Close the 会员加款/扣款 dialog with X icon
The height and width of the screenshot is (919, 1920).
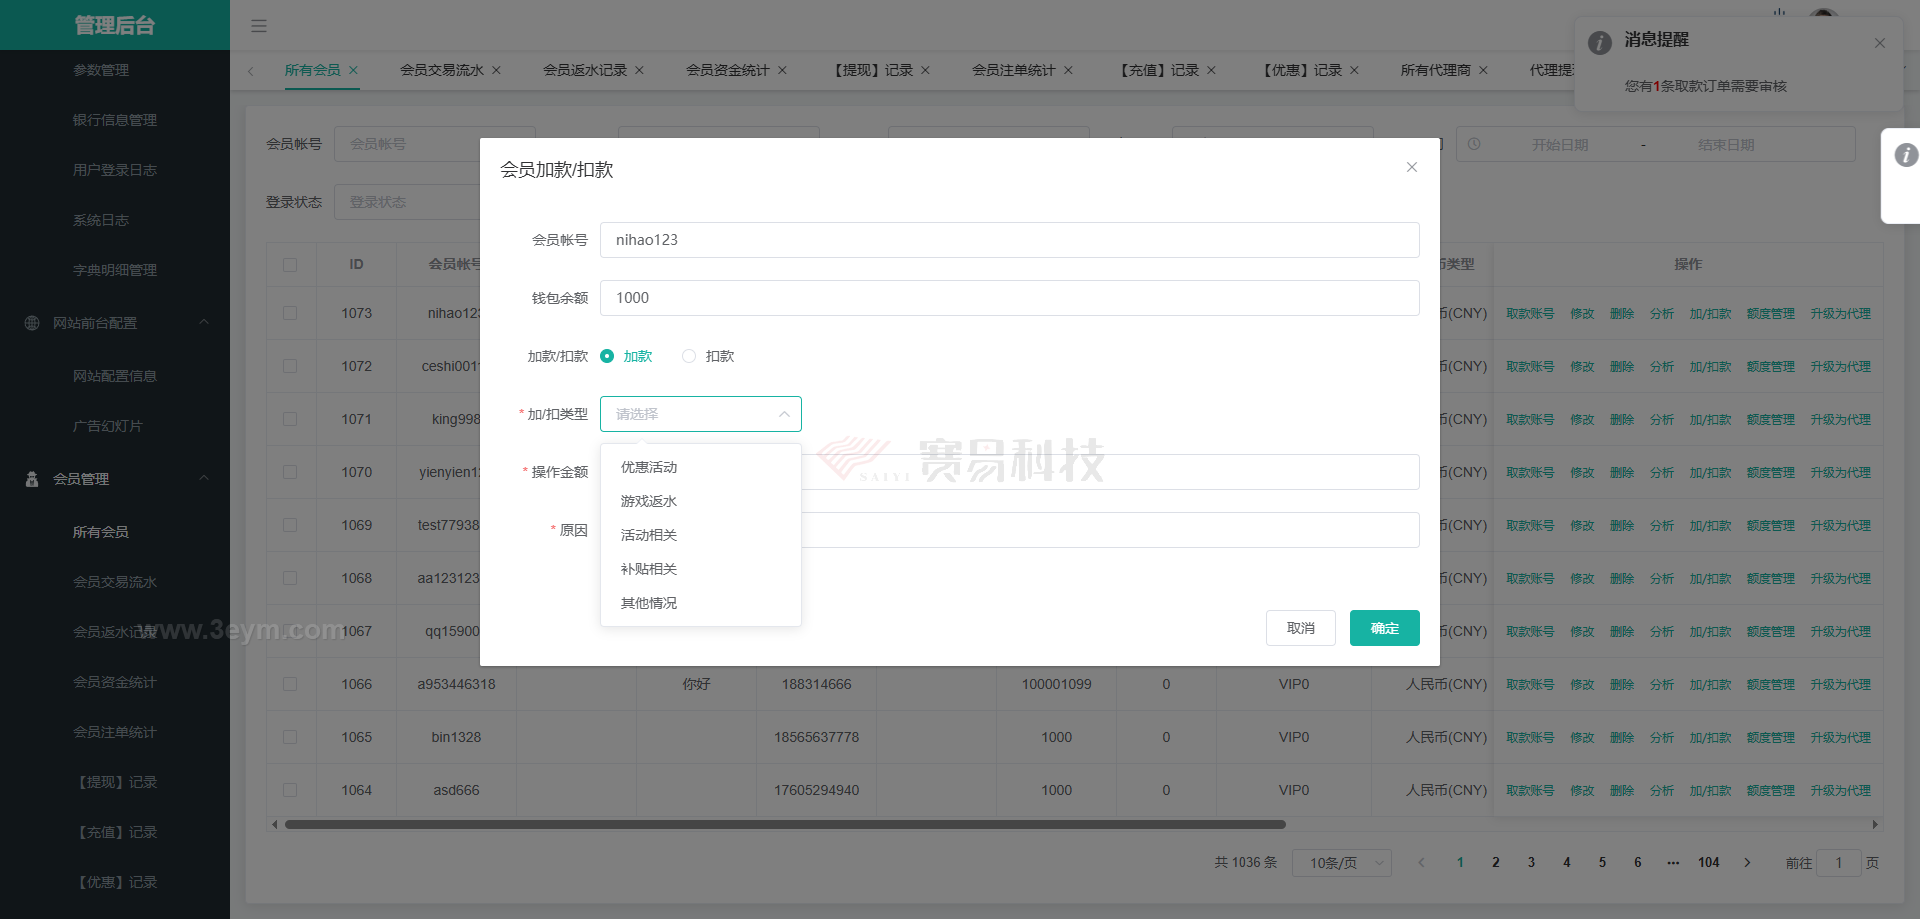[1411, 167]
